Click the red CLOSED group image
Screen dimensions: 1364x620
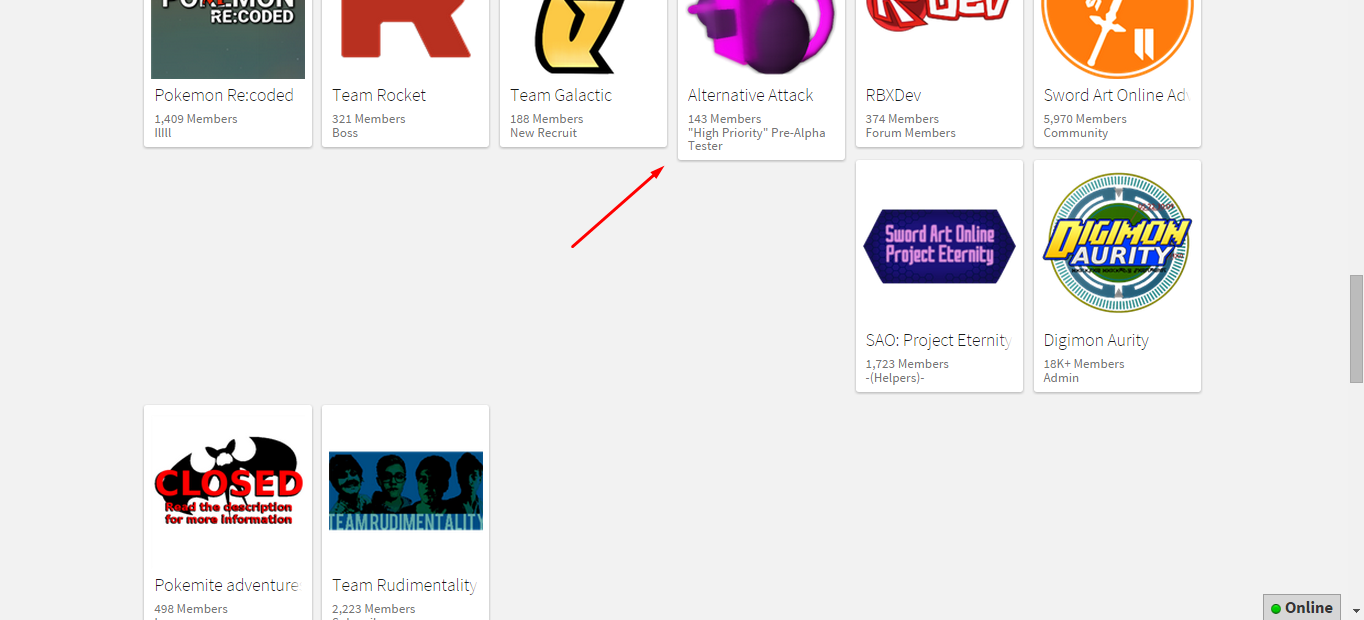point(228,483)
